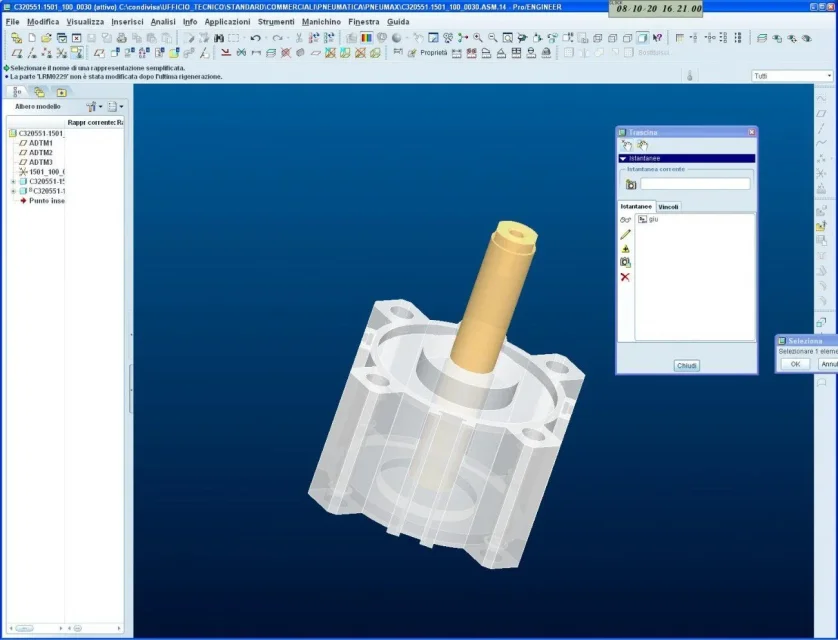Open a file with the folder icon
Screen dimensions: 838x640
pyautogui.click(x=46, y=38)
